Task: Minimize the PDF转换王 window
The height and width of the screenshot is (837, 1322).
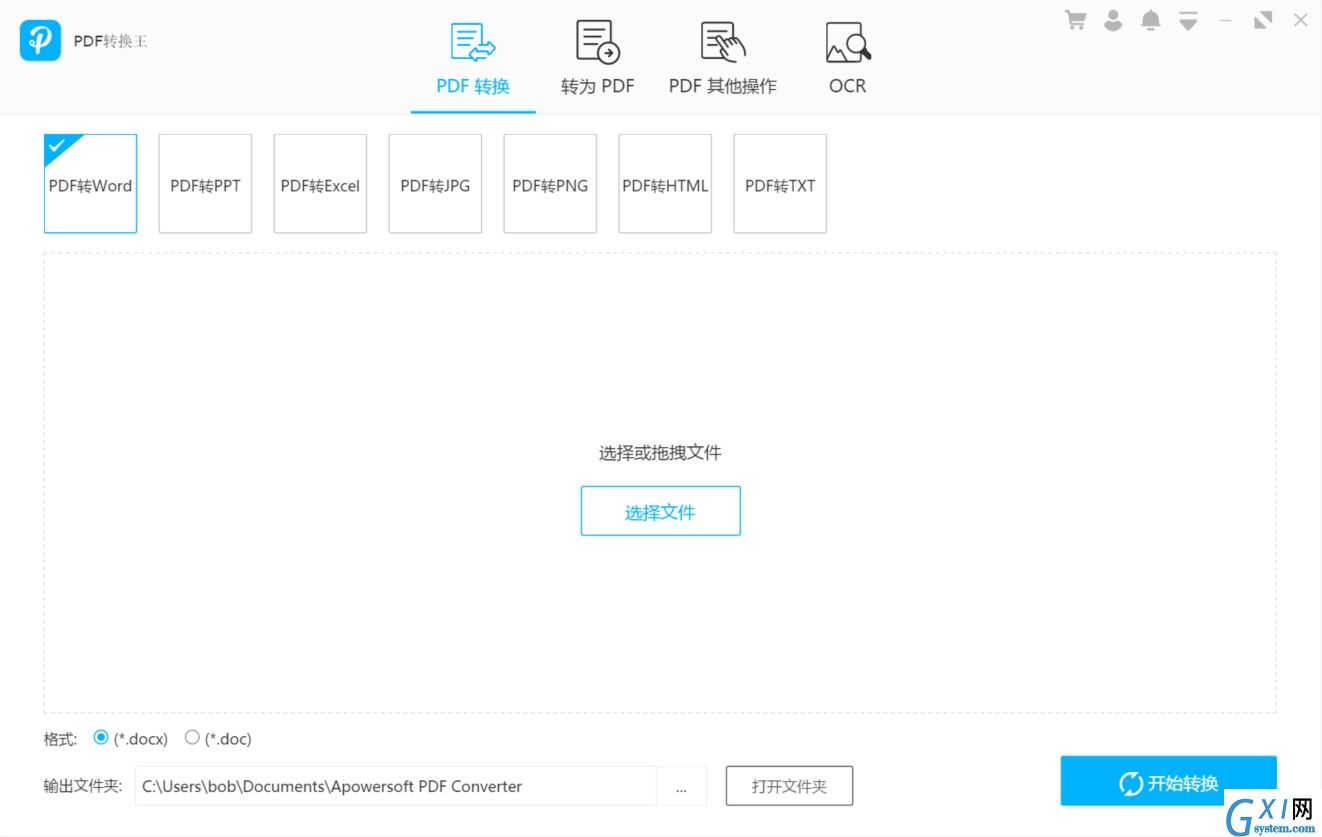Action: pos(1225,20)
